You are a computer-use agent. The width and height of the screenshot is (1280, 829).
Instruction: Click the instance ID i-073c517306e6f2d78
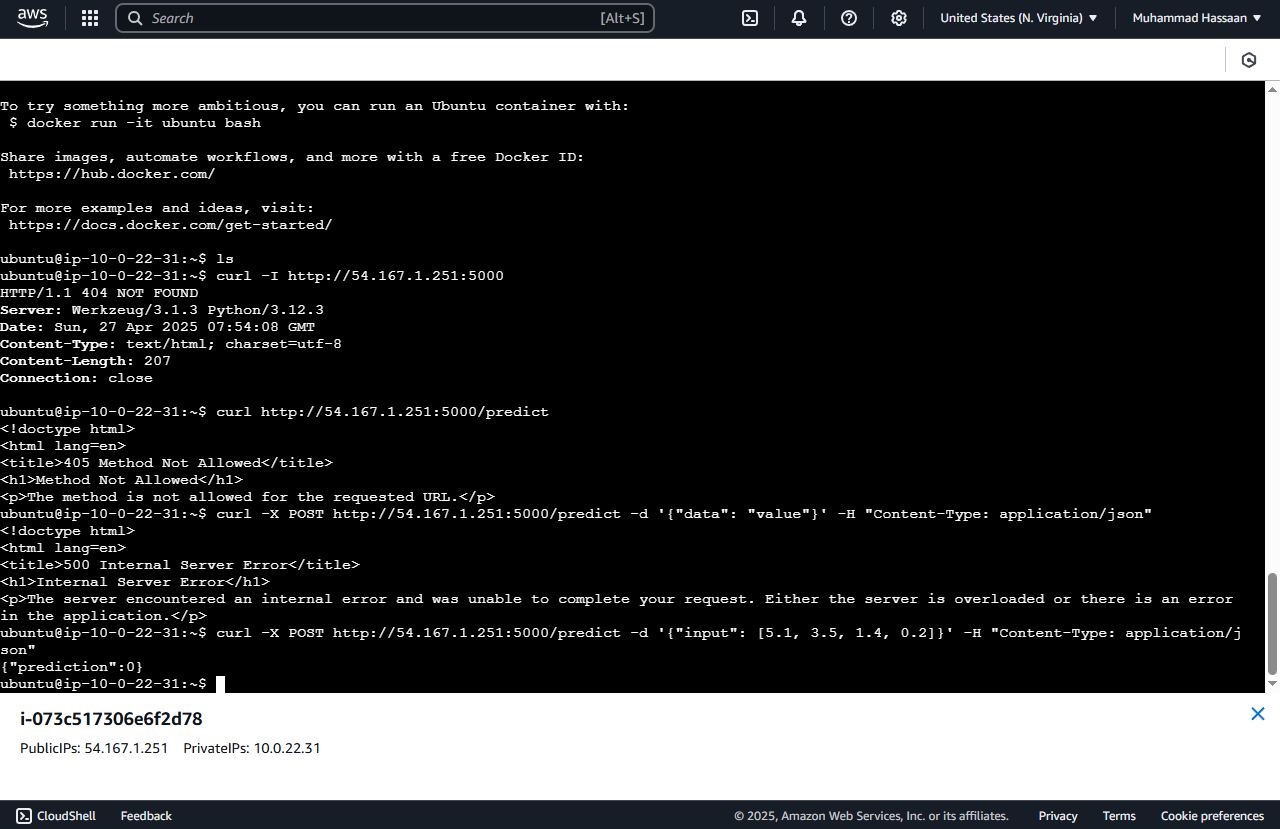click(111, 719)
